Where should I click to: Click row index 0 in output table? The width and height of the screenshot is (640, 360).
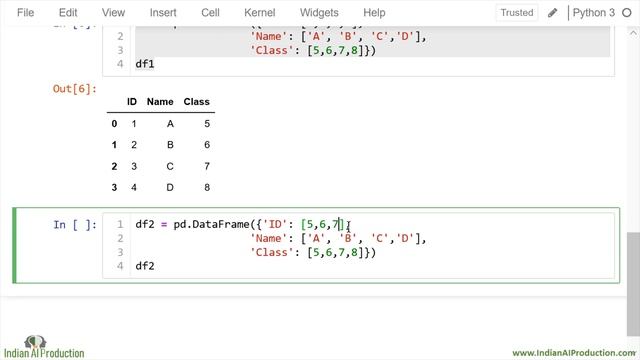tap(114, 124)
